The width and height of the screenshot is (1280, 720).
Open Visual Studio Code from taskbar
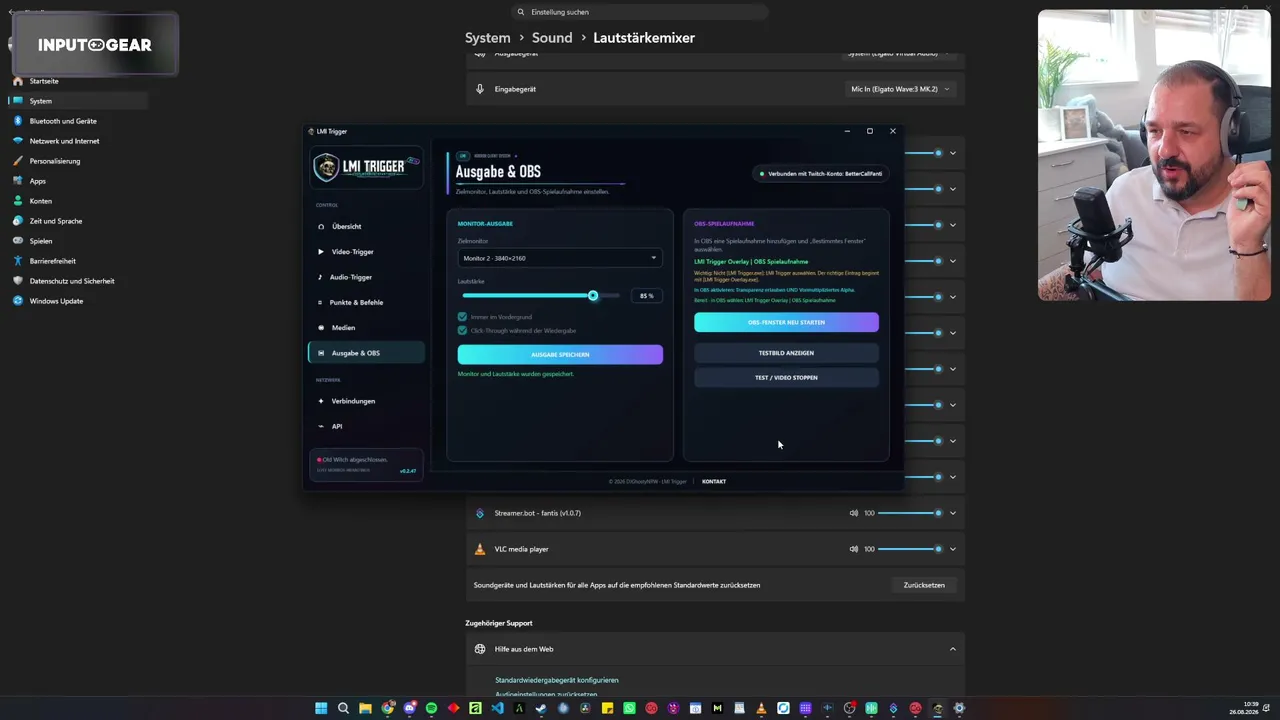click(x=497, y=708)
